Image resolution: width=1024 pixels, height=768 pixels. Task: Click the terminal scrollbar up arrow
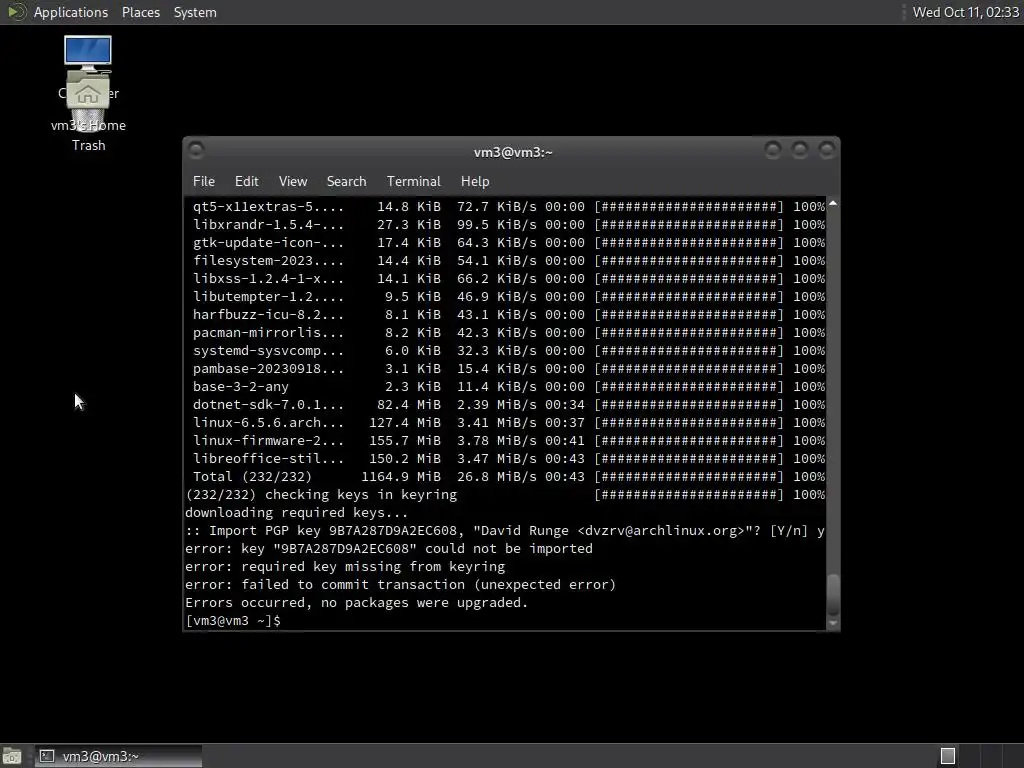tap(833, 204)
